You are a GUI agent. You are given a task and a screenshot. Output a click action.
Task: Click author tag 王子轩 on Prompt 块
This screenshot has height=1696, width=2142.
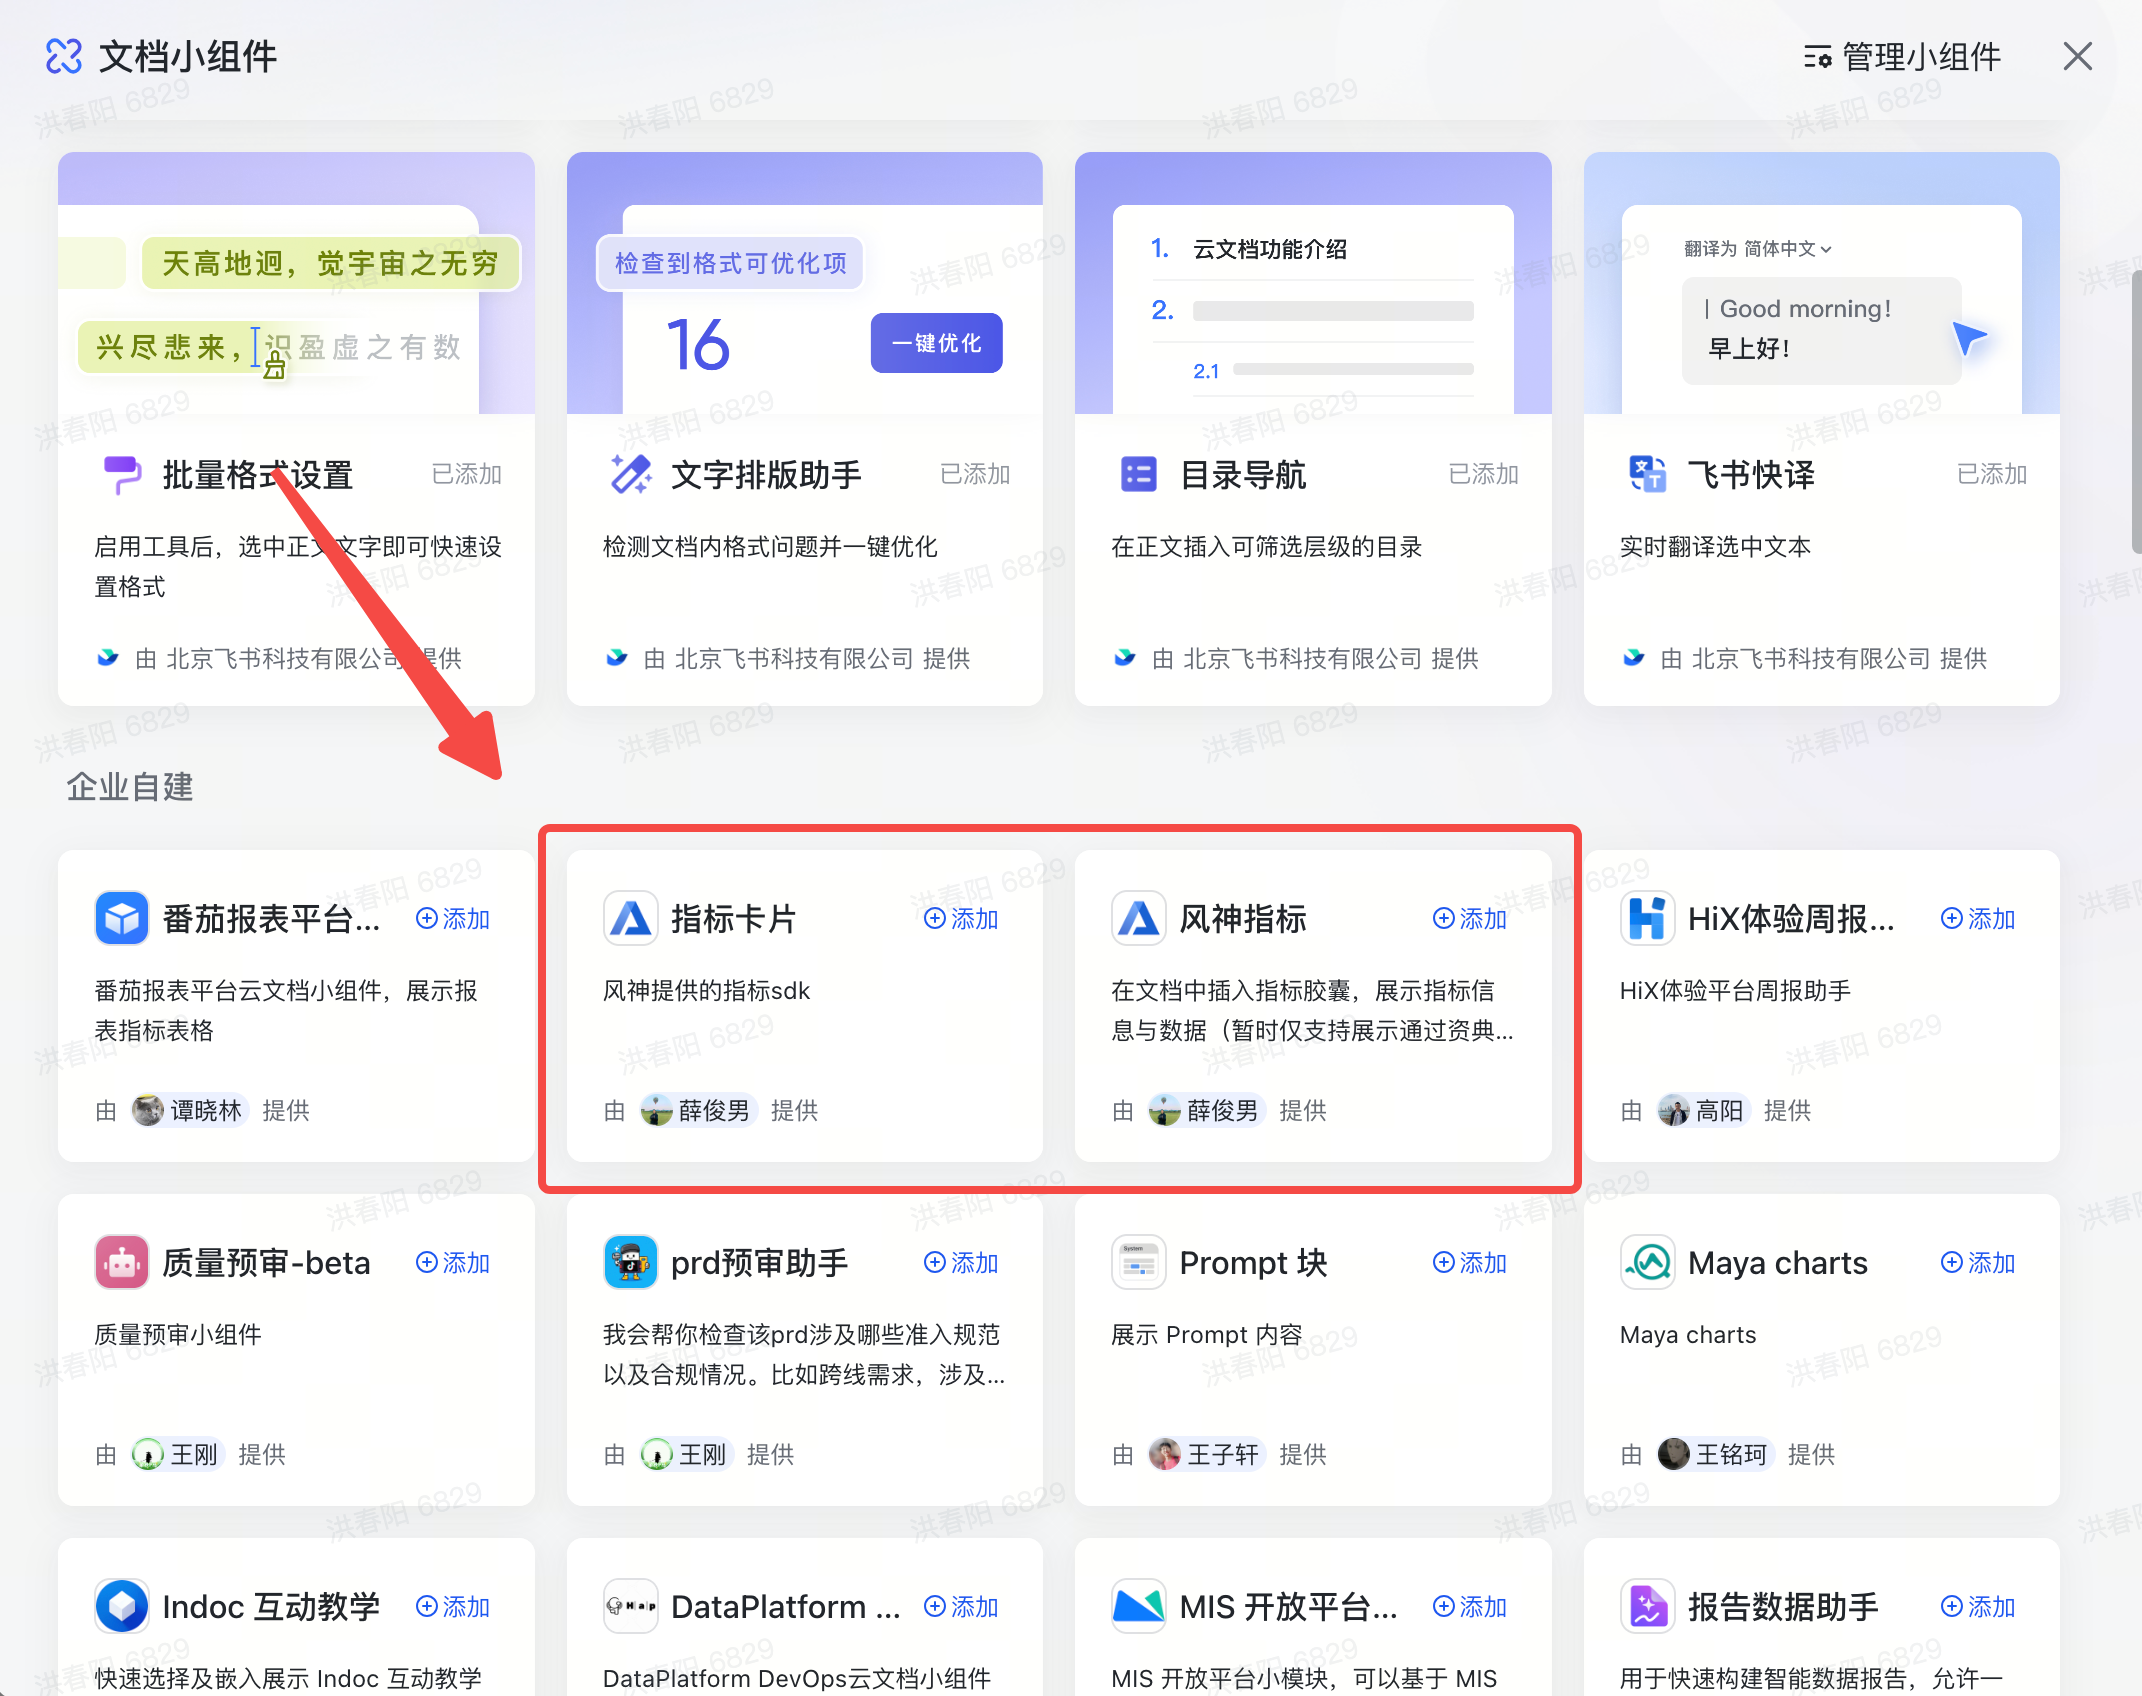1206,1454
